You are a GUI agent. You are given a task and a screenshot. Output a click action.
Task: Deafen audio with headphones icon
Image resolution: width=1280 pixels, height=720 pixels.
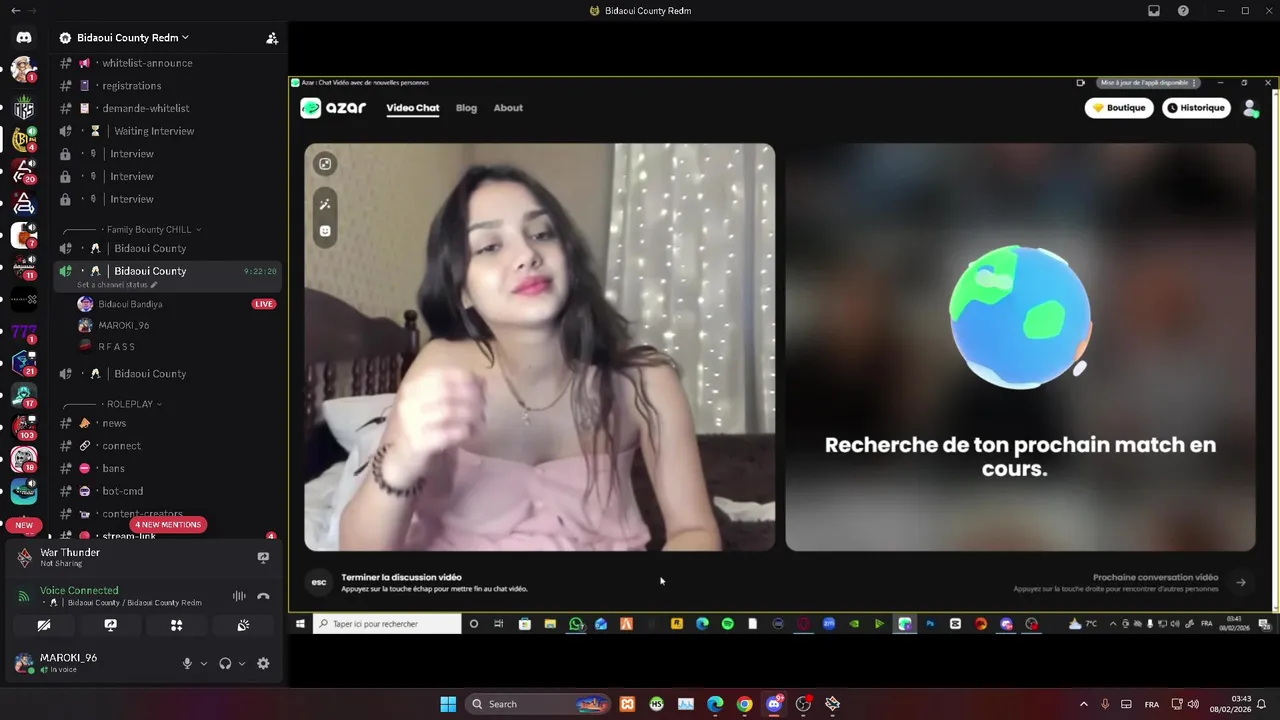point(225,663)
